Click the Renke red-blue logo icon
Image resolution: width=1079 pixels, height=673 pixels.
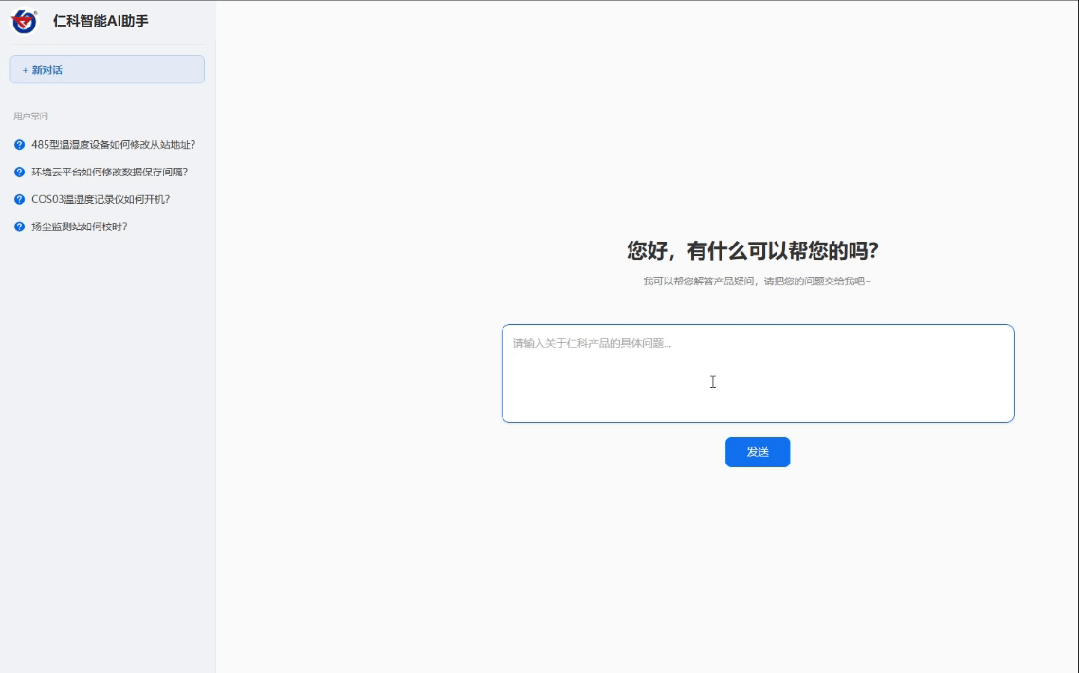pyautogui.click(x=24, y=21)
